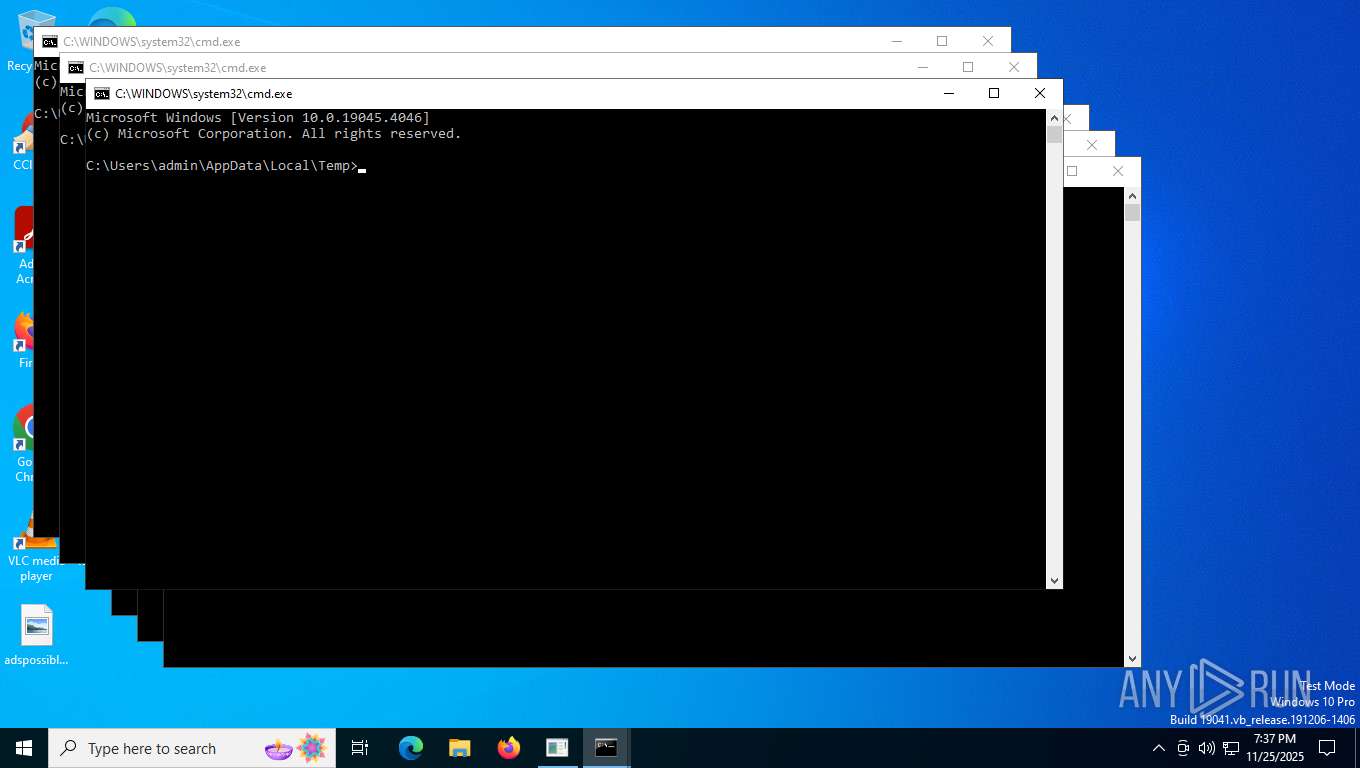Launch Microsoft Edge from the taskbar
Viewport: 1360px width, 768px height.
click(410, 748)
